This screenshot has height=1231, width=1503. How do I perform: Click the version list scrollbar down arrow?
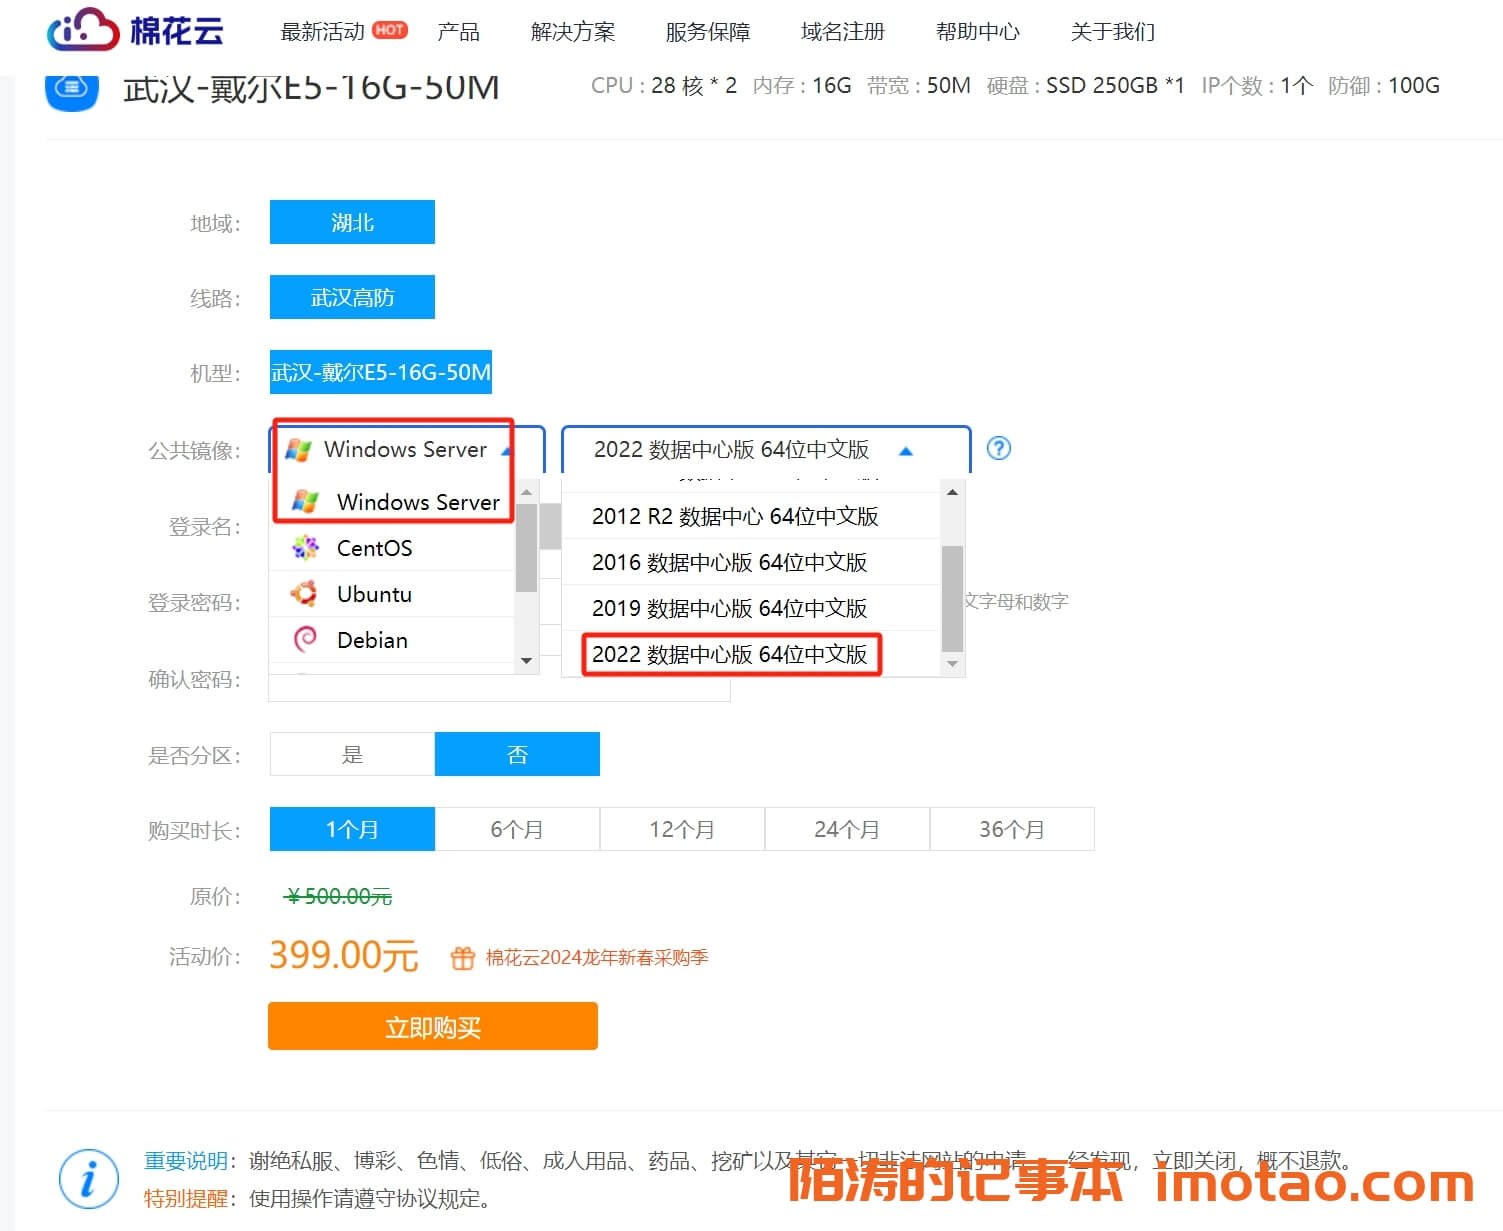pos(953,664)
